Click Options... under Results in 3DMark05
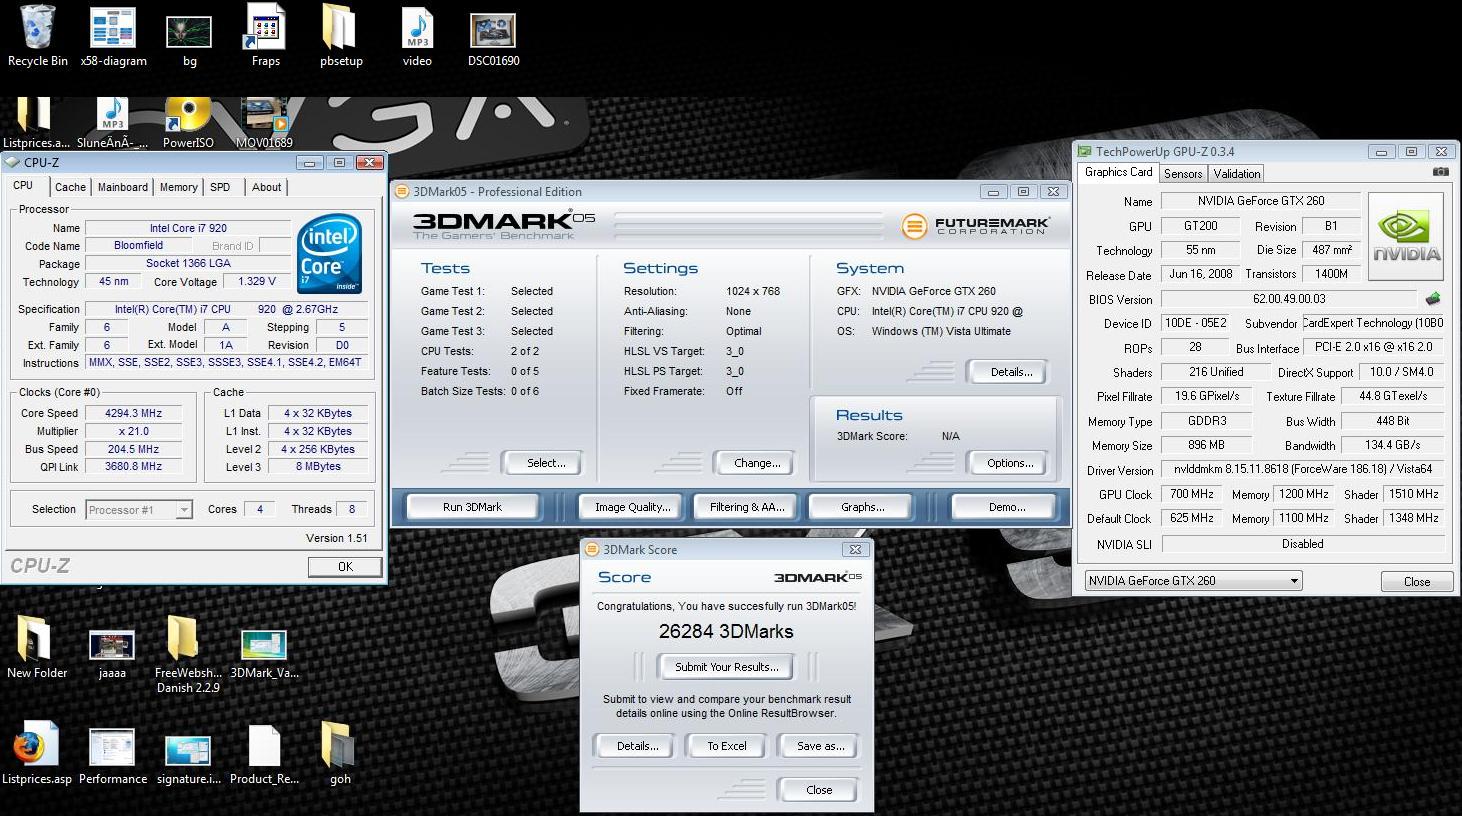The width and height of the screenshot is (1462, 816). click(1010, 463)
